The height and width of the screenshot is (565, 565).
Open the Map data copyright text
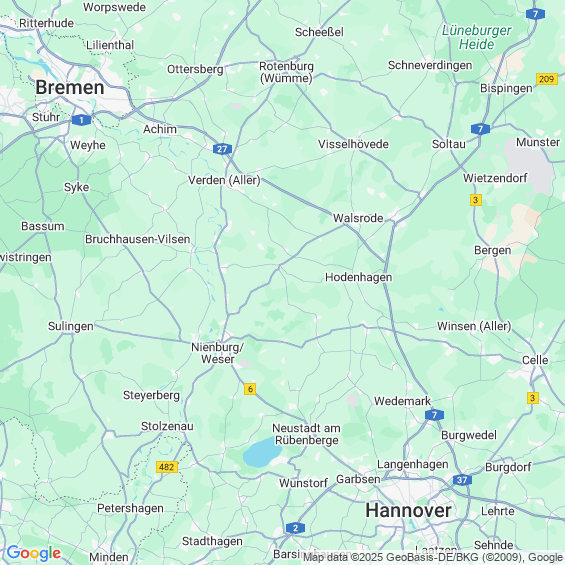tap(433, 557)
